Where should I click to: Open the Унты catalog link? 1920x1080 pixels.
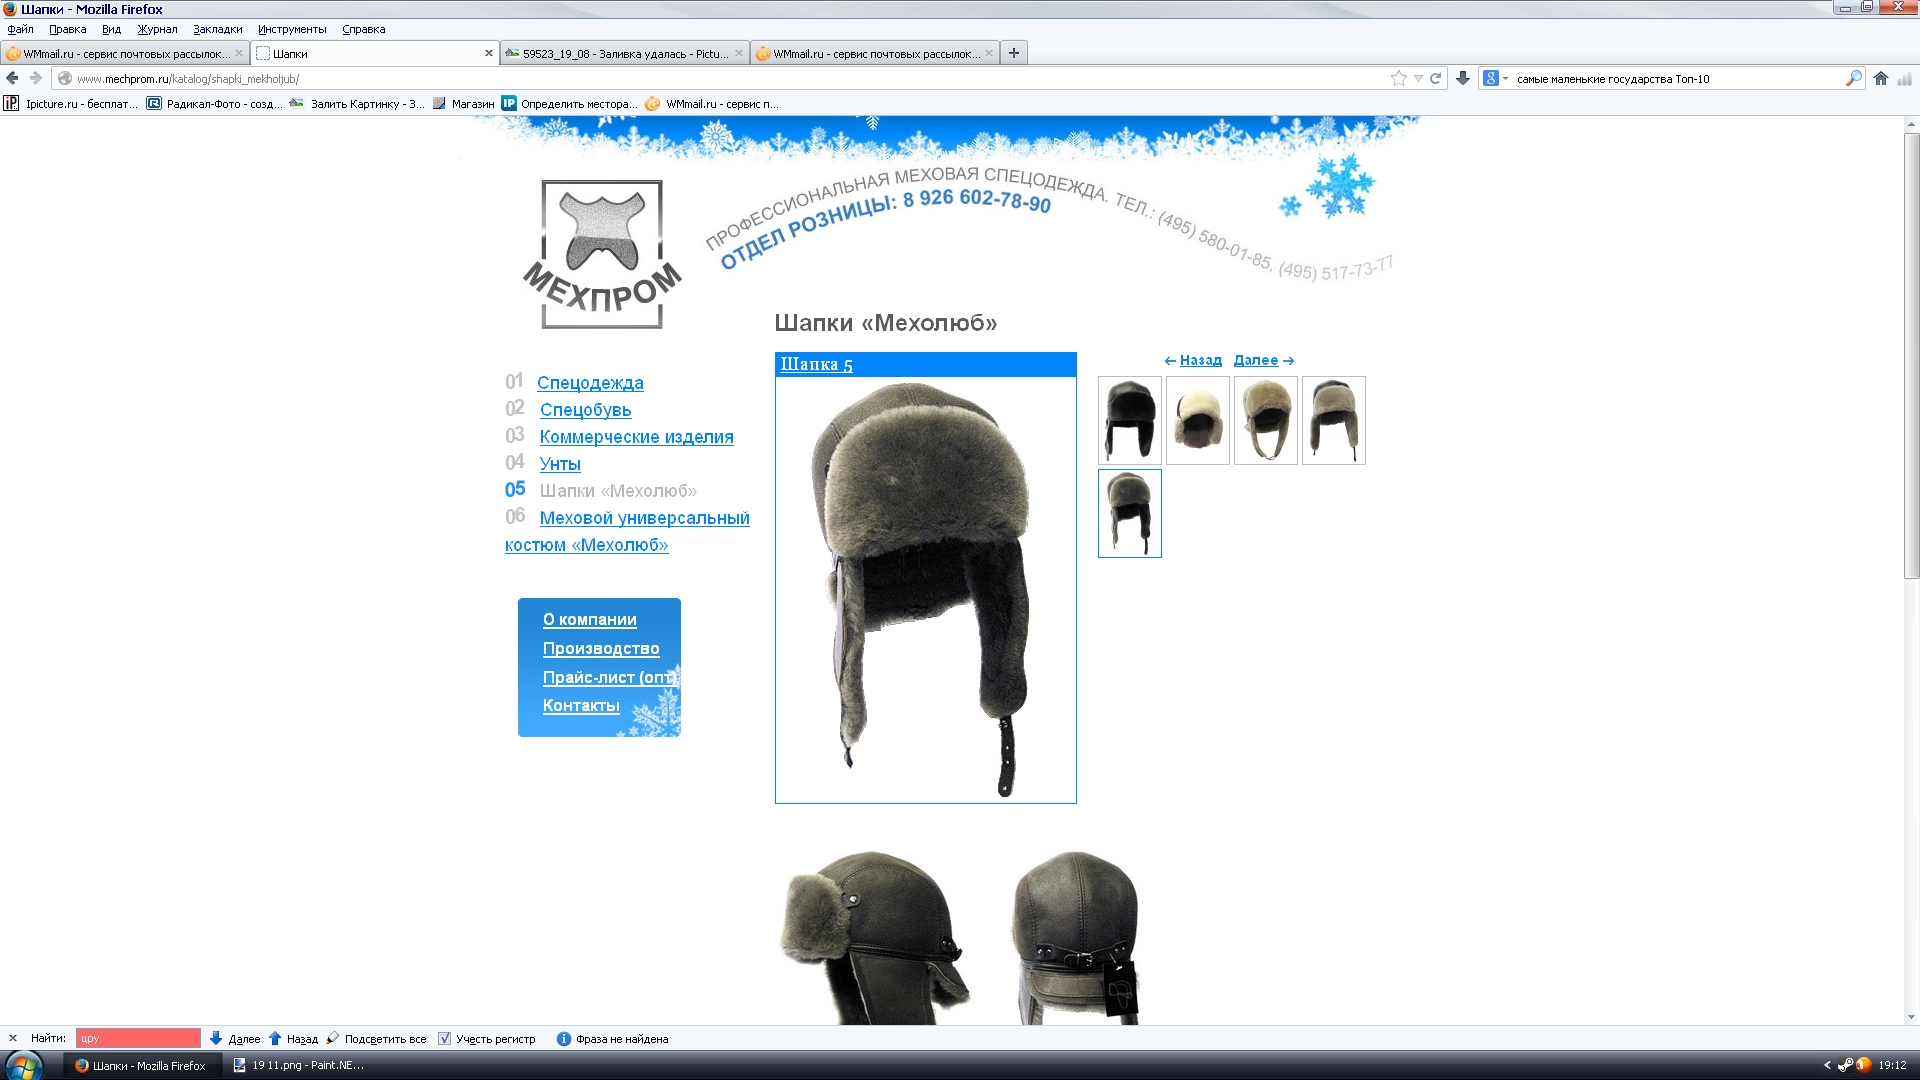(560, 464)
